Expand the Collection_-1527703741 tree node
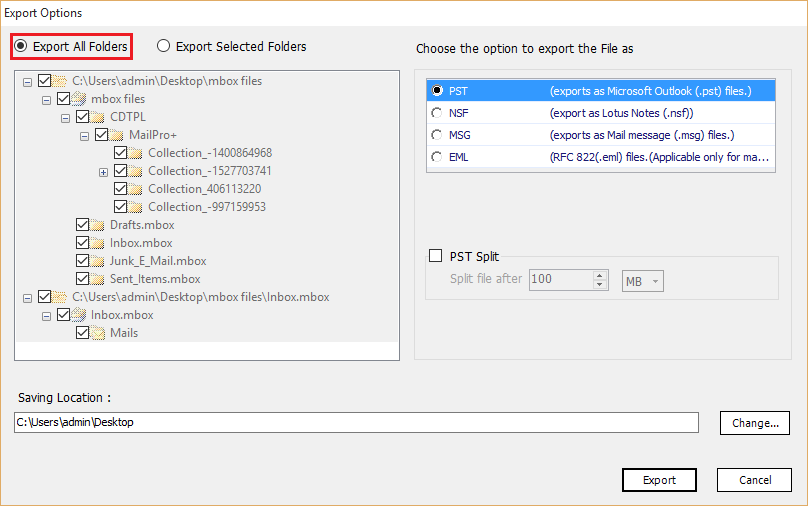The height and width of the screenshot is (506, 808). (x=103, y=171)
